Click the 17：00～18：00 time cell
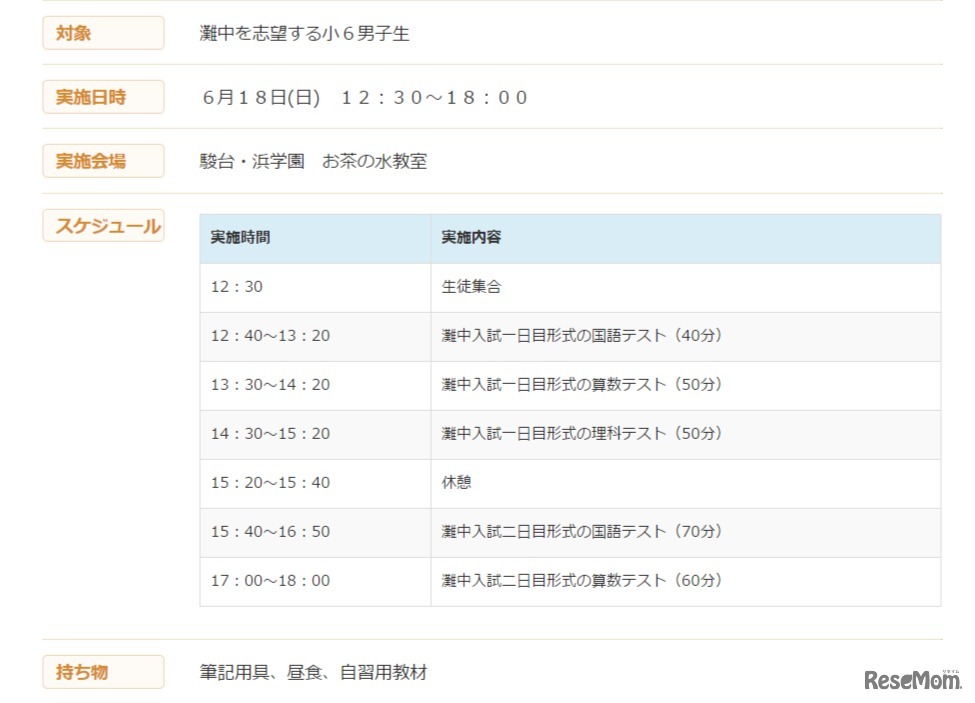Screen dimensions: 975x703 (x=315, y=582)
